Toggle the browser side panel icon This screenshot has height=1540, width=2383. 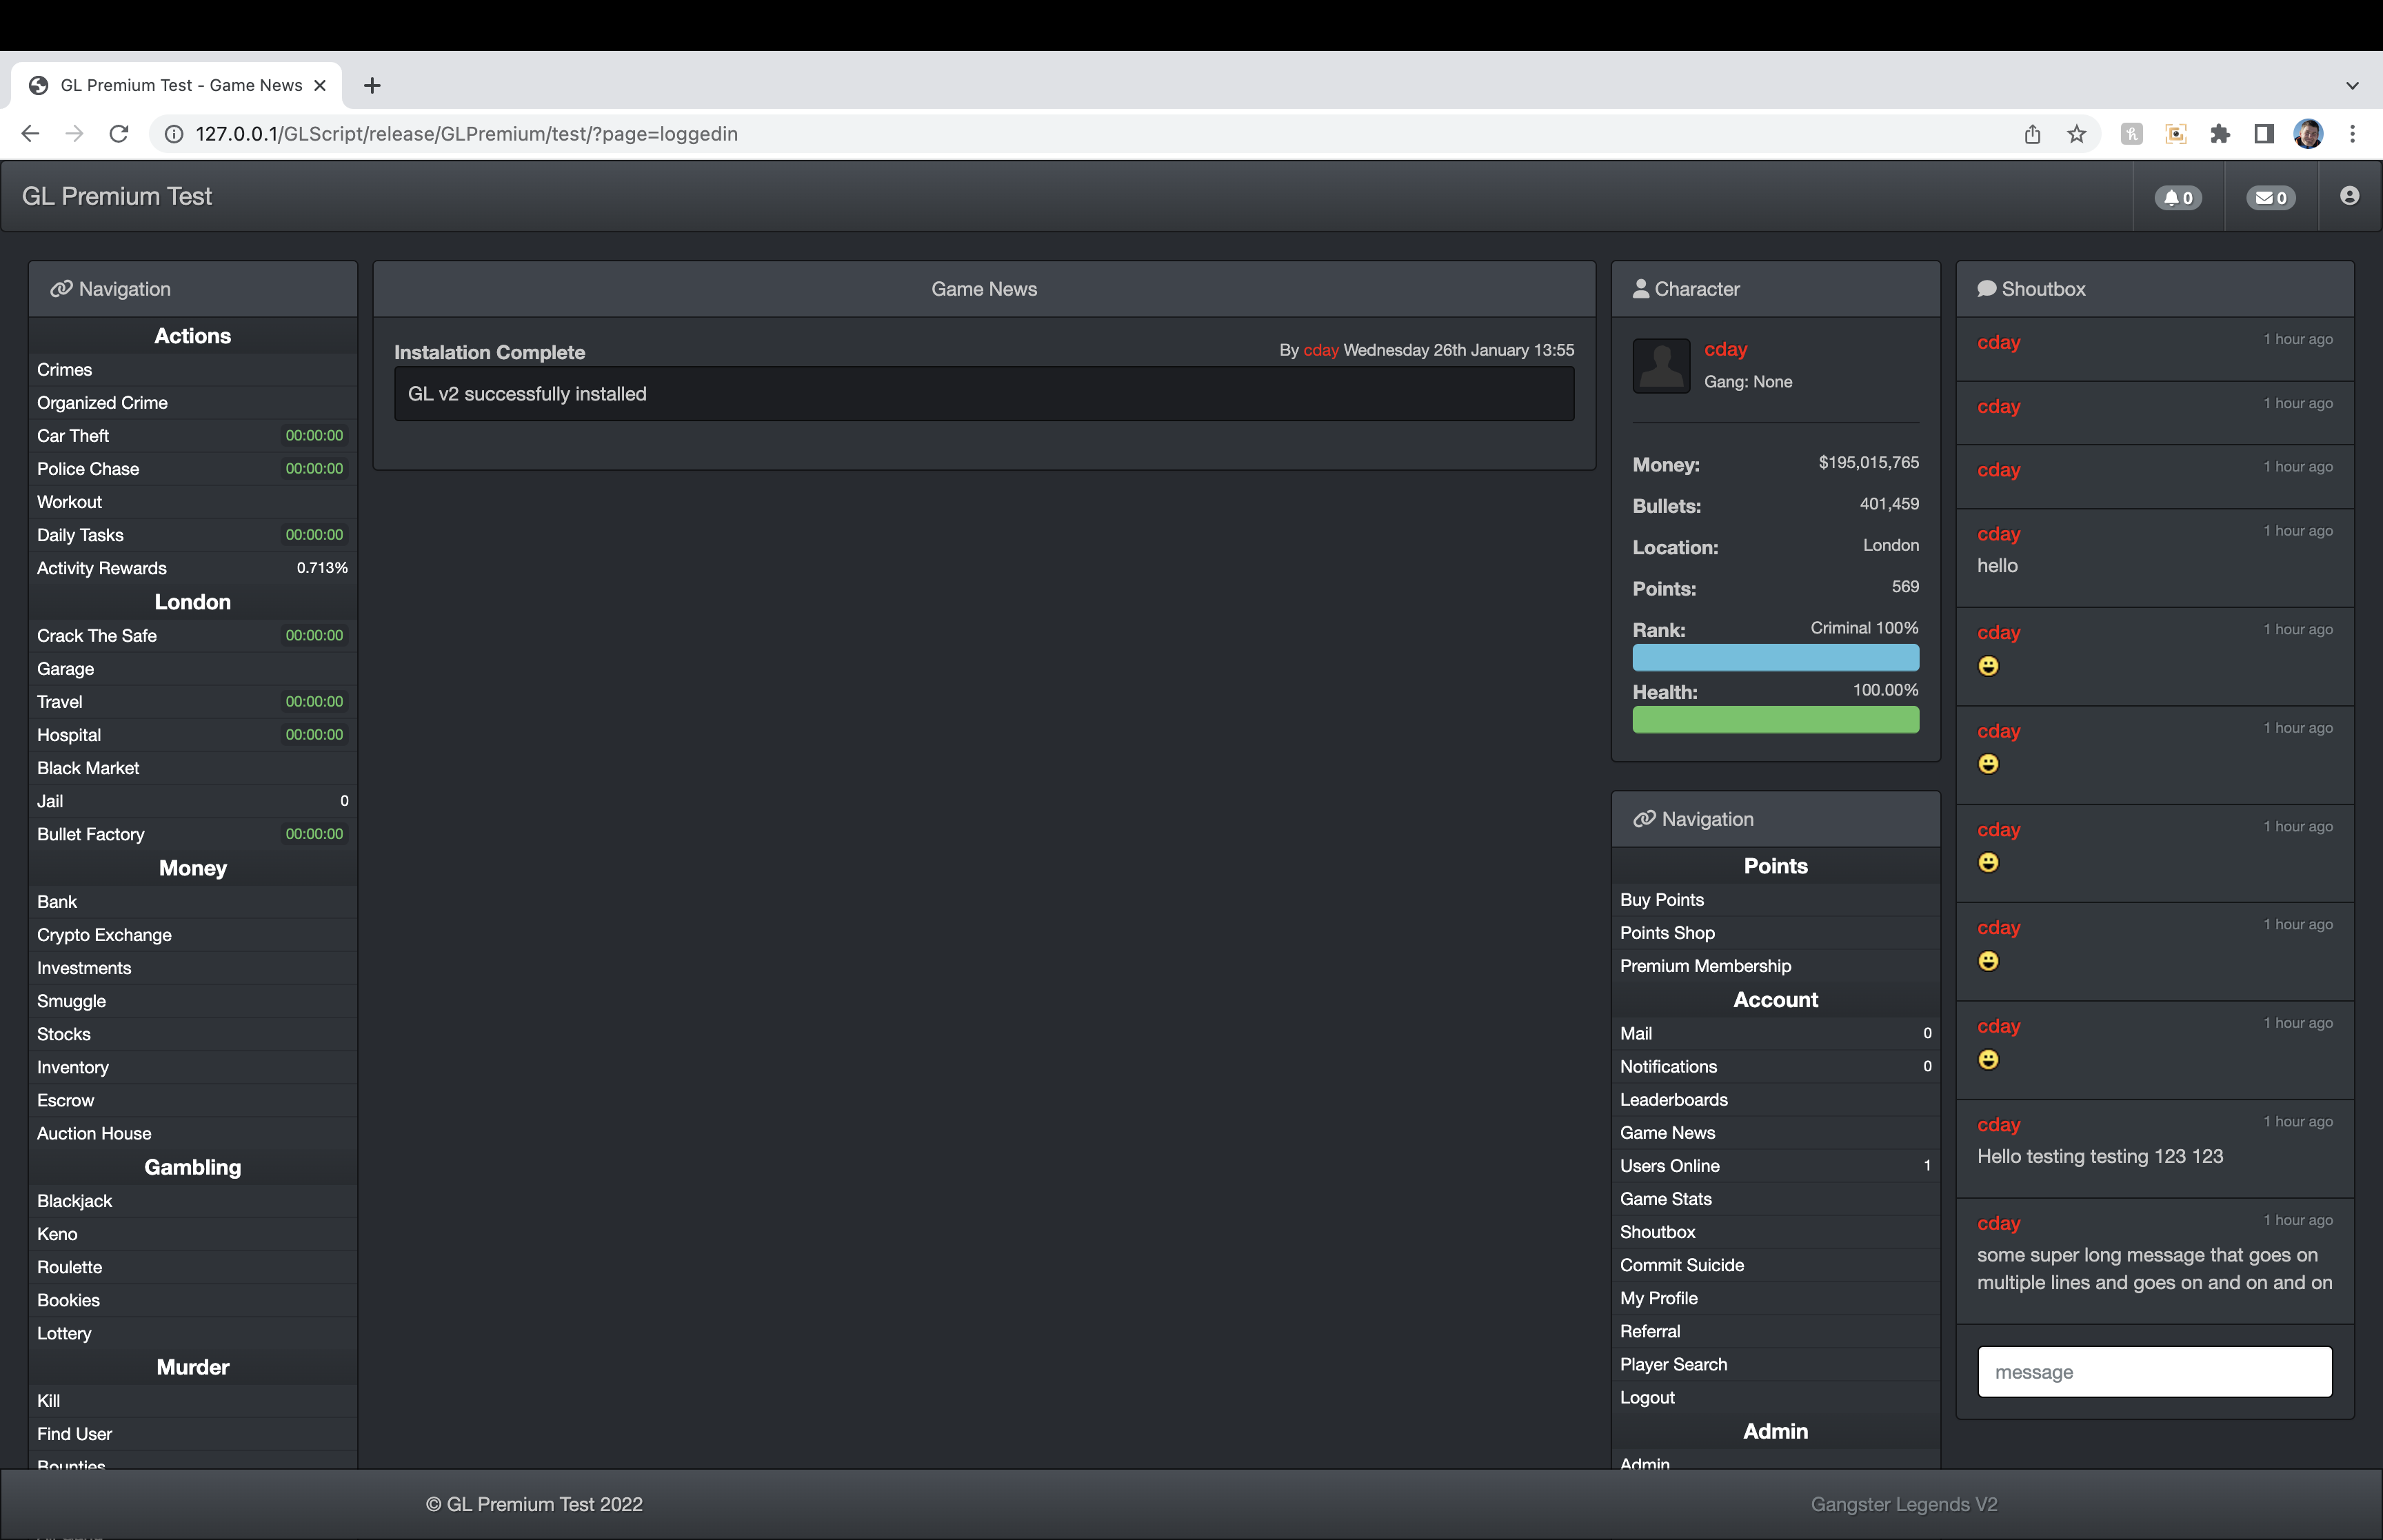[2264, 134]
